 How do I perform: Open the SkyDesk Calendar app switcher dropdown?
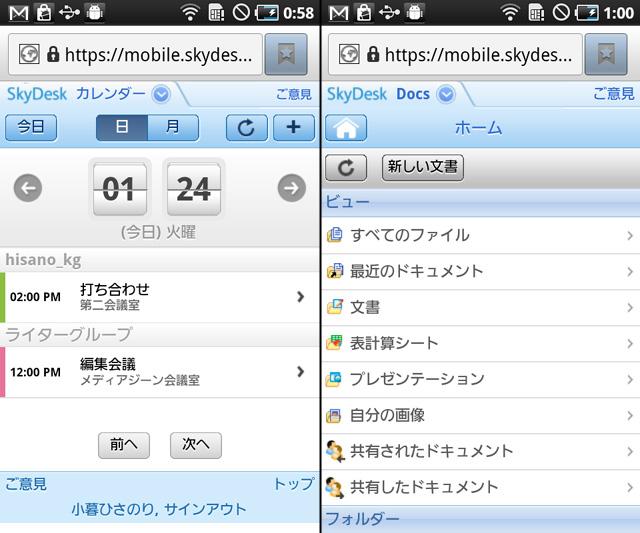coord(161,94)
